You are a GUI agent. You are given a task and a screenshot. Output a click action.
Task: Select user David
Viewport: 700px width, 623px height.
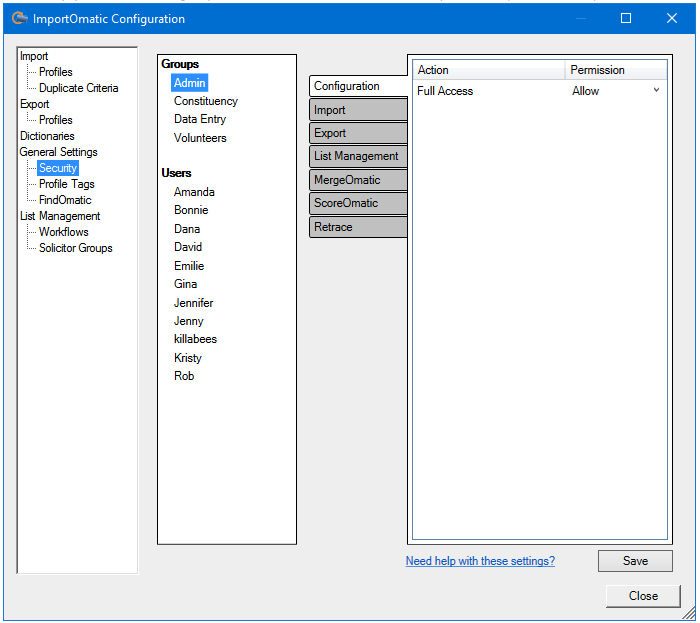point(188,247)
